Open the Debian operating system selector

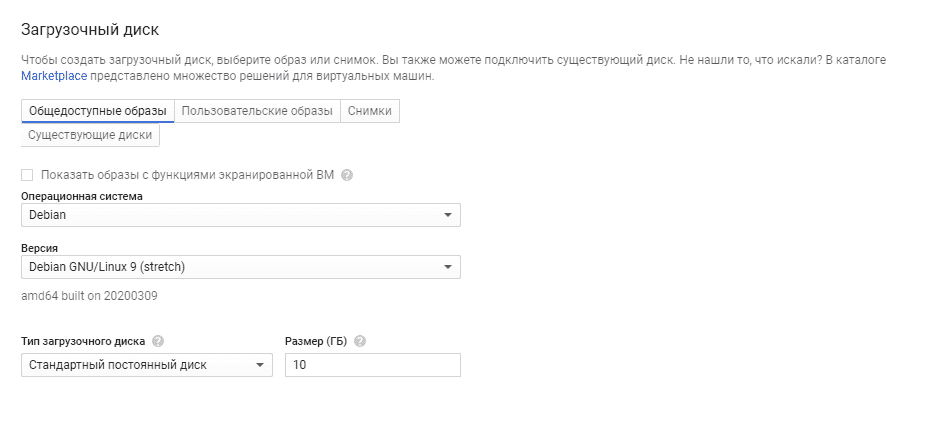(240, 215)
